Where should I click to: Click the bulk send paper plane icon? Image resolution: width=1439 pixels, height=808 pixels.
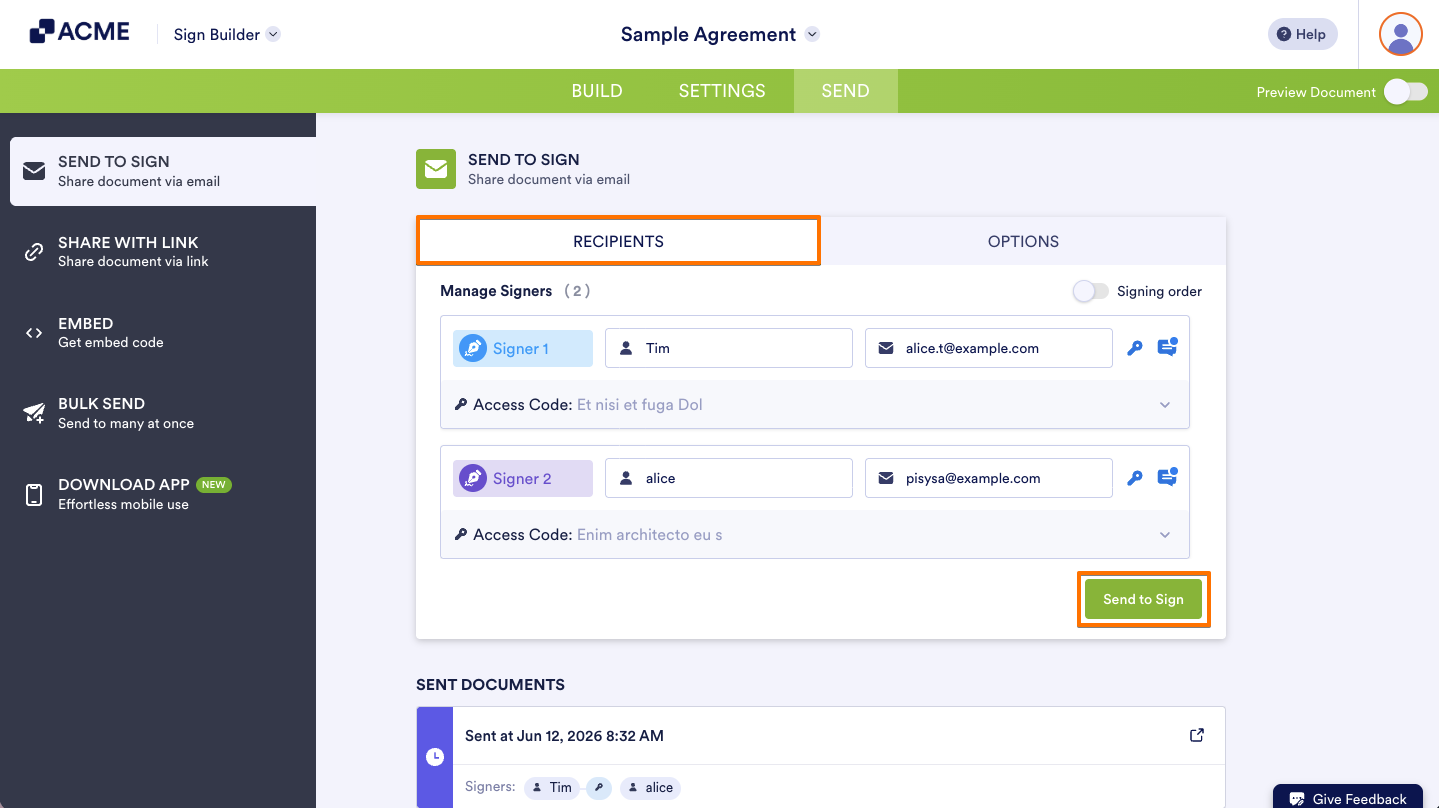(34, 413)
